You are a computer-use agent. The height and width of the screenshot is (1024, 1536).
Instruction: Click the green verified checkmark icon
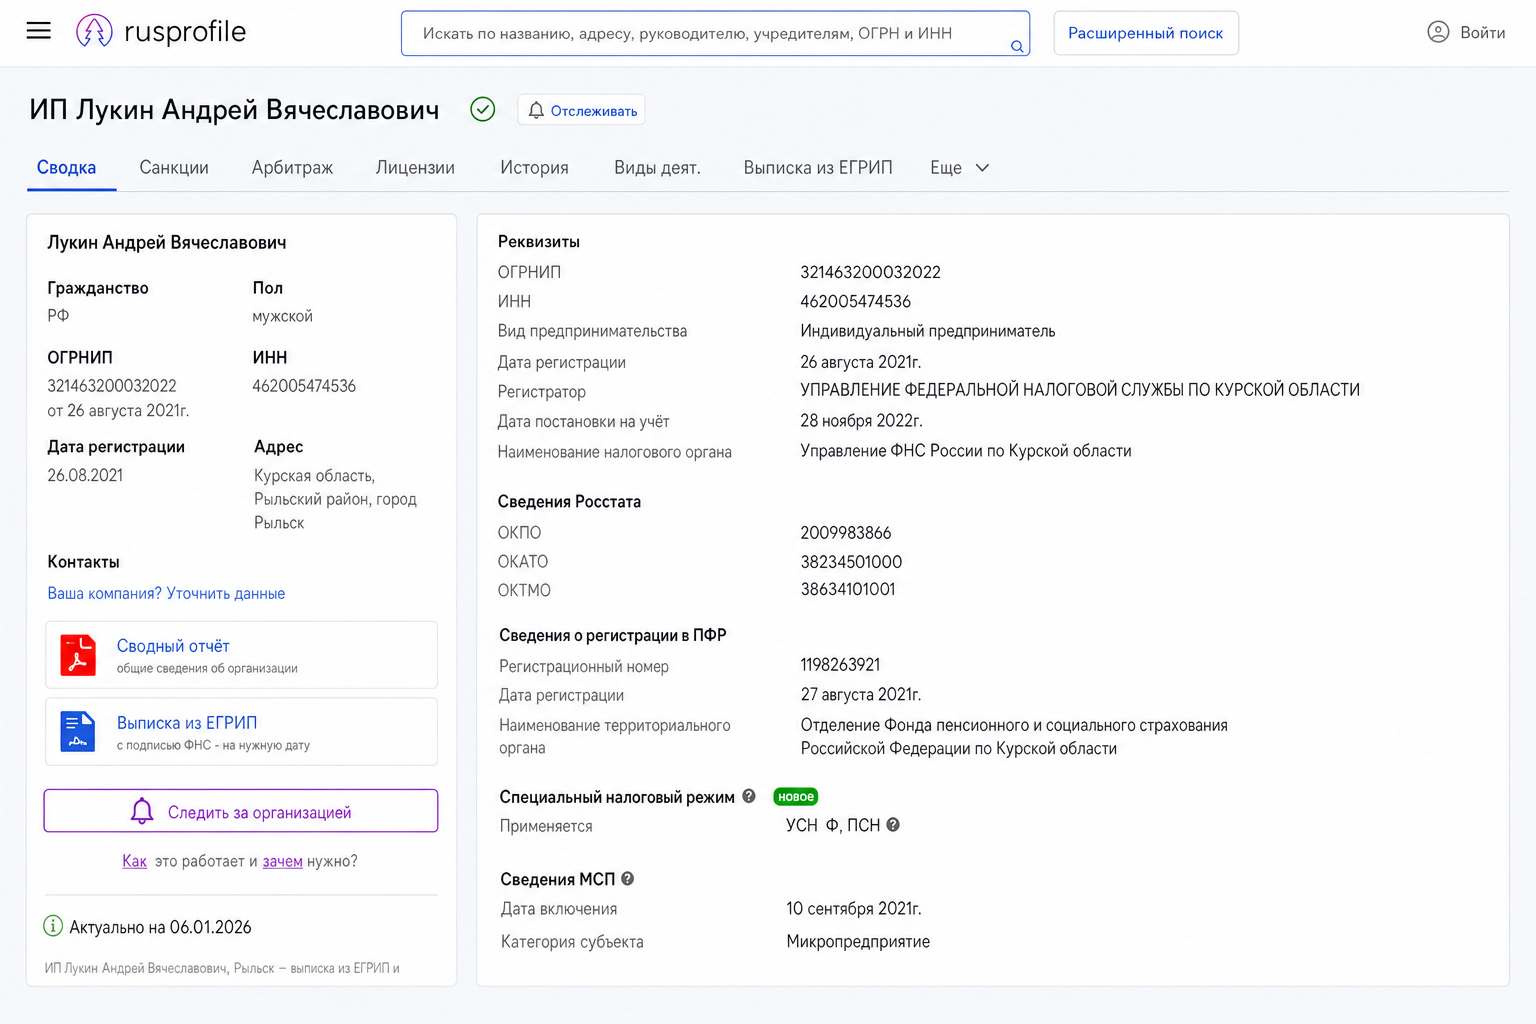pos(483,109)
